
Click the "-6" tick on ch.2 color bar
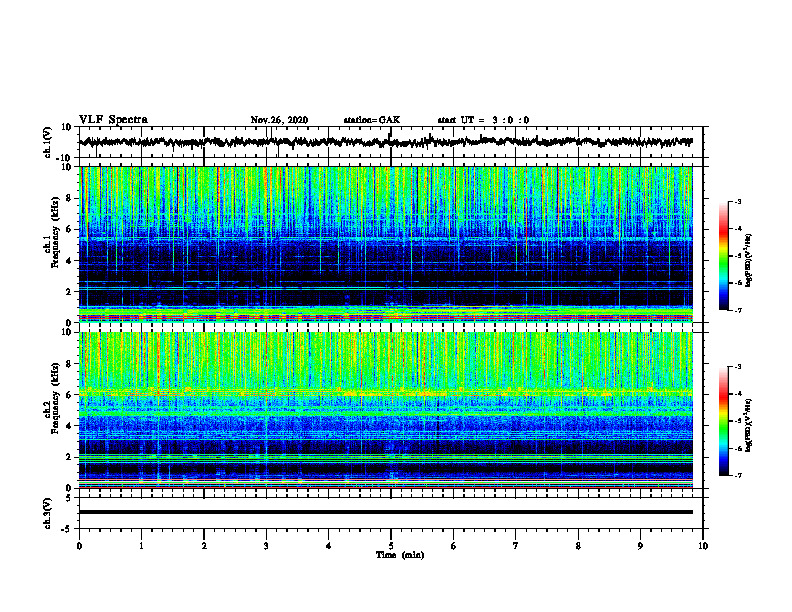737,448
